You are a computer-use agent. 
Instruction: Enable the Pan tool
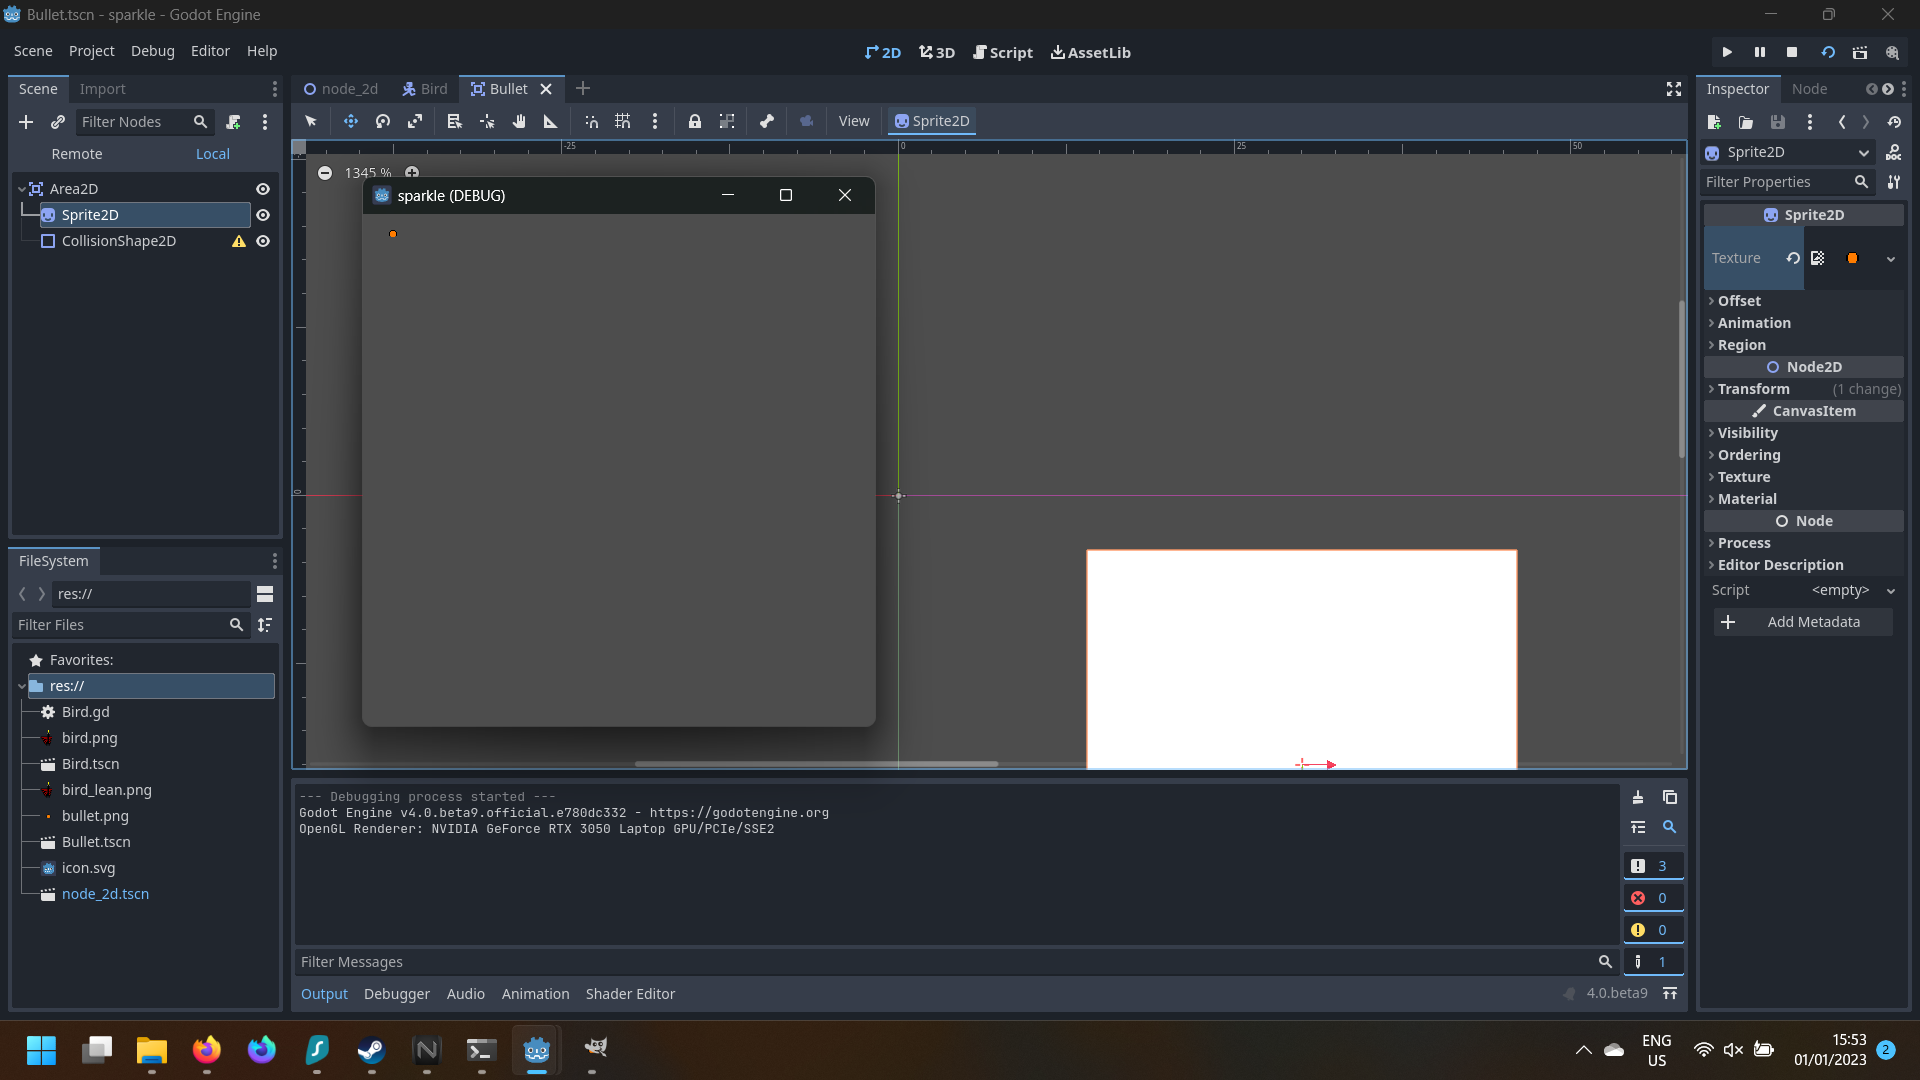pyautogui.click(x=519, y=121)
